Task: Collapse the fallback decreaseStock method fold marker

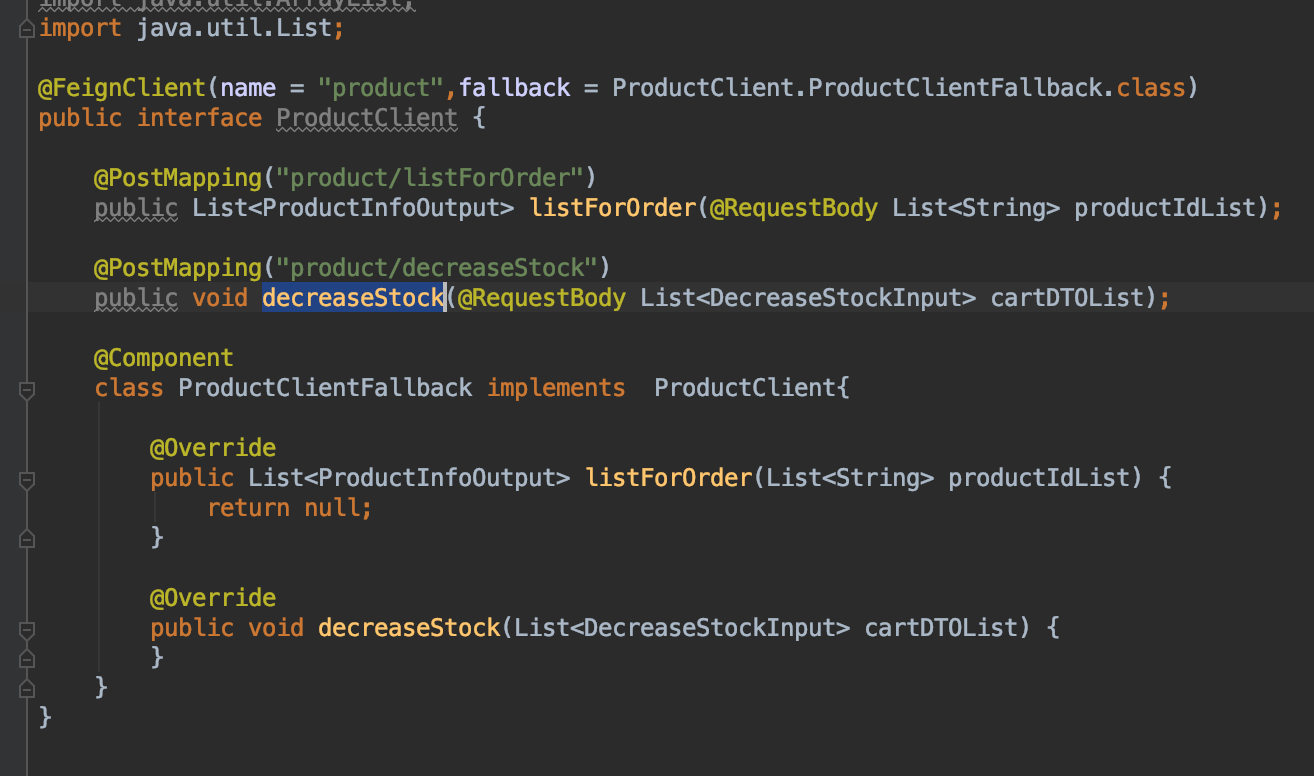Action: (27, 630)
